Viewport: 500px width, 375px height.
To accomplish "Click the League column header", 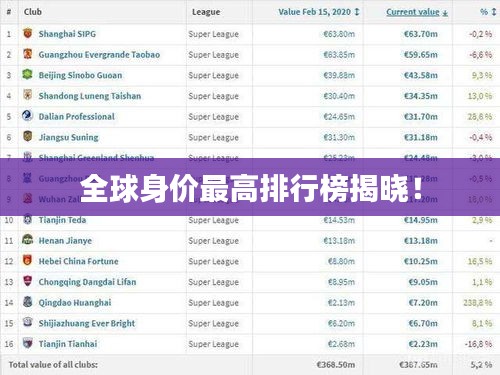I will [x=206, y=12].
